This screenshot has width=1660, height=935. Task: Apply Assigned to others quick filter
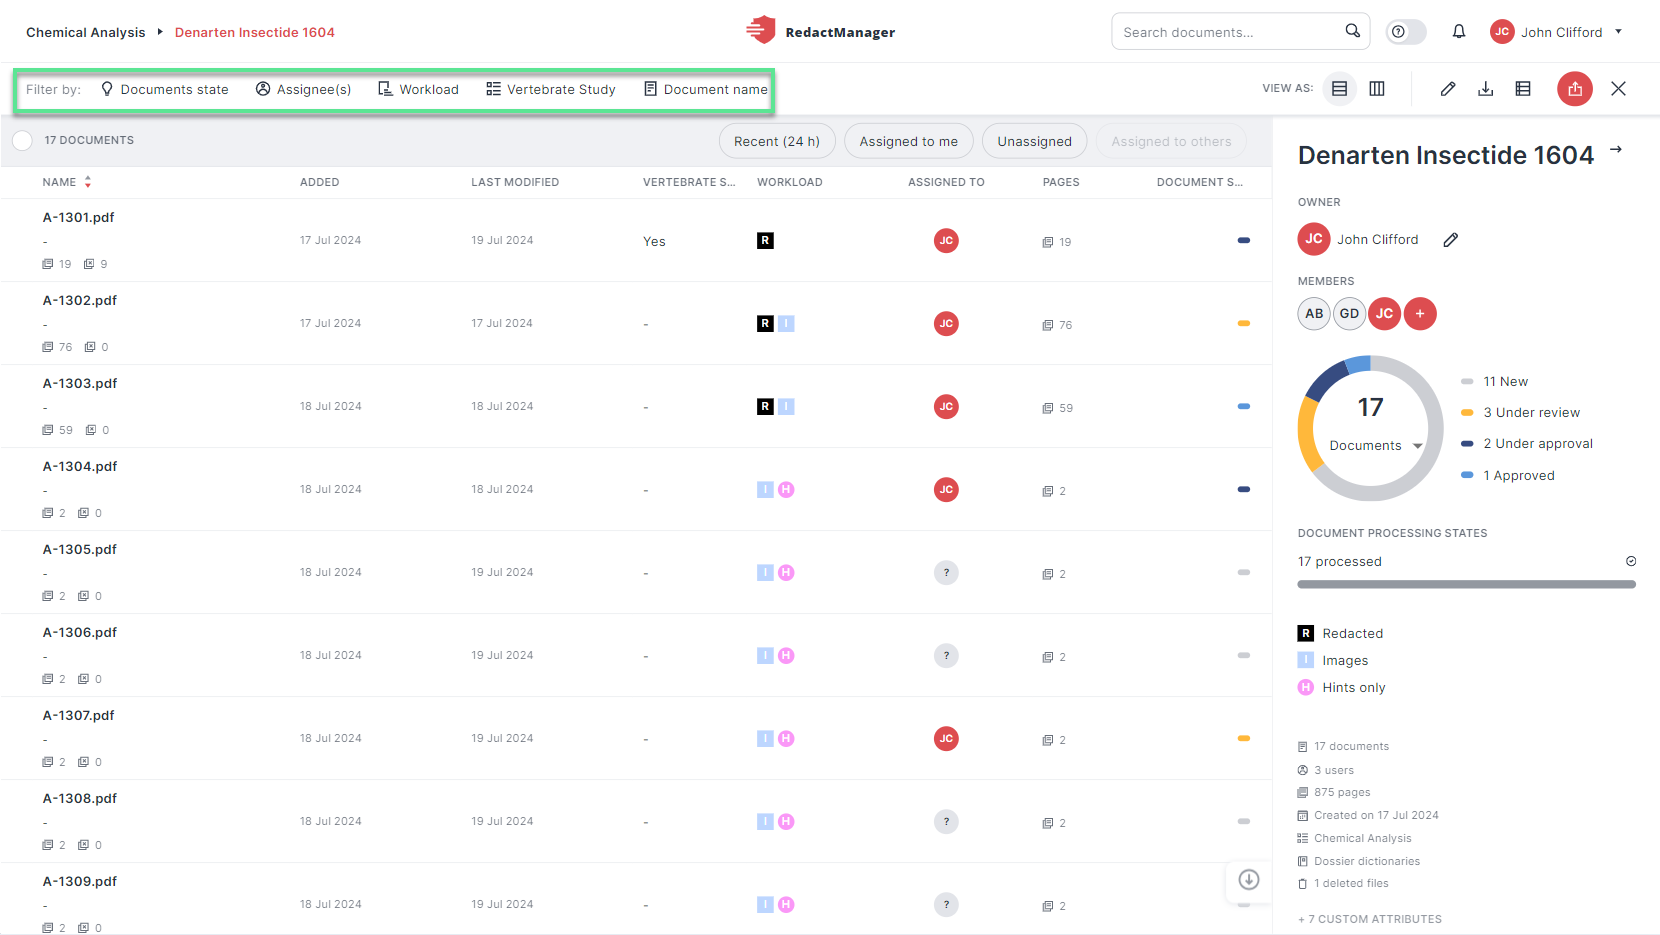point(1171,141)
